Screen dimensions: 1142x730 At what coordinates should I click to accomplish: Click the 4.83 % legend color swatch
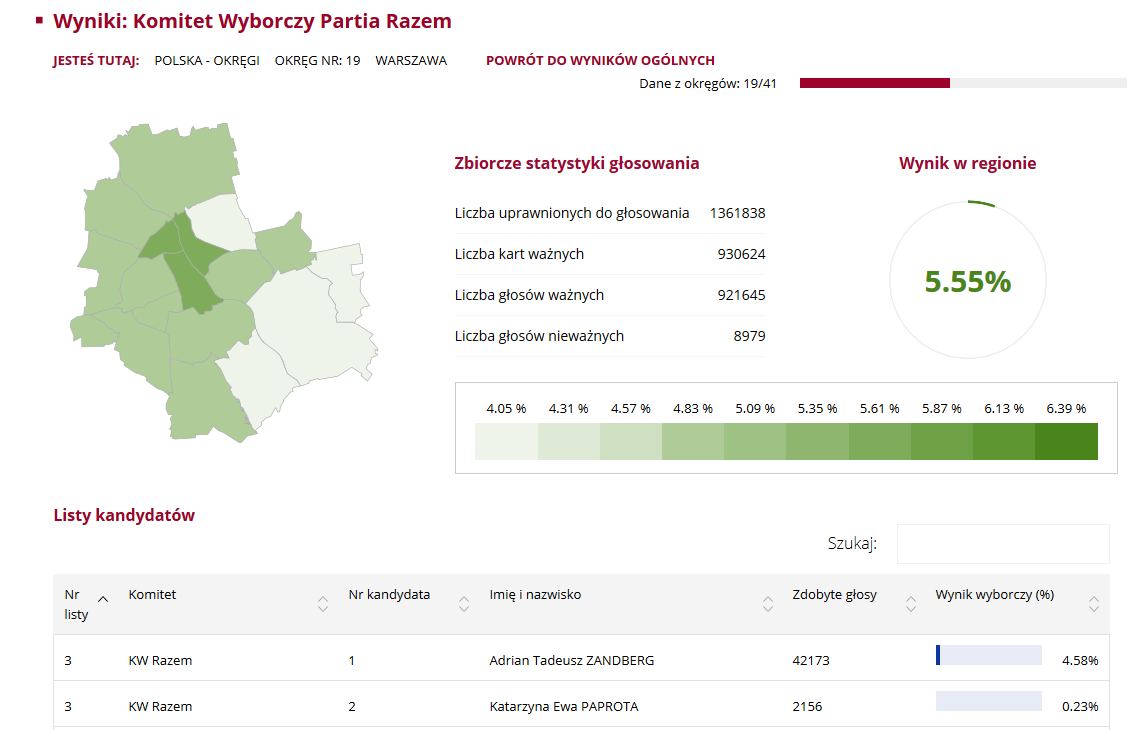pyautogui.click(x=693, y=441)
